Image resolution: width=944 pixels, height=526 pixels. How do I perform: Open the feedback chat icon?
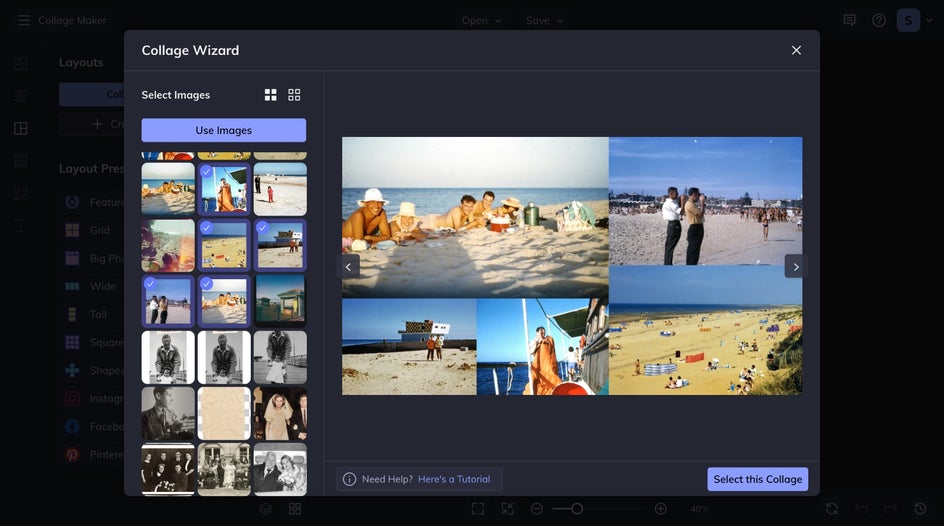point(849,20)
